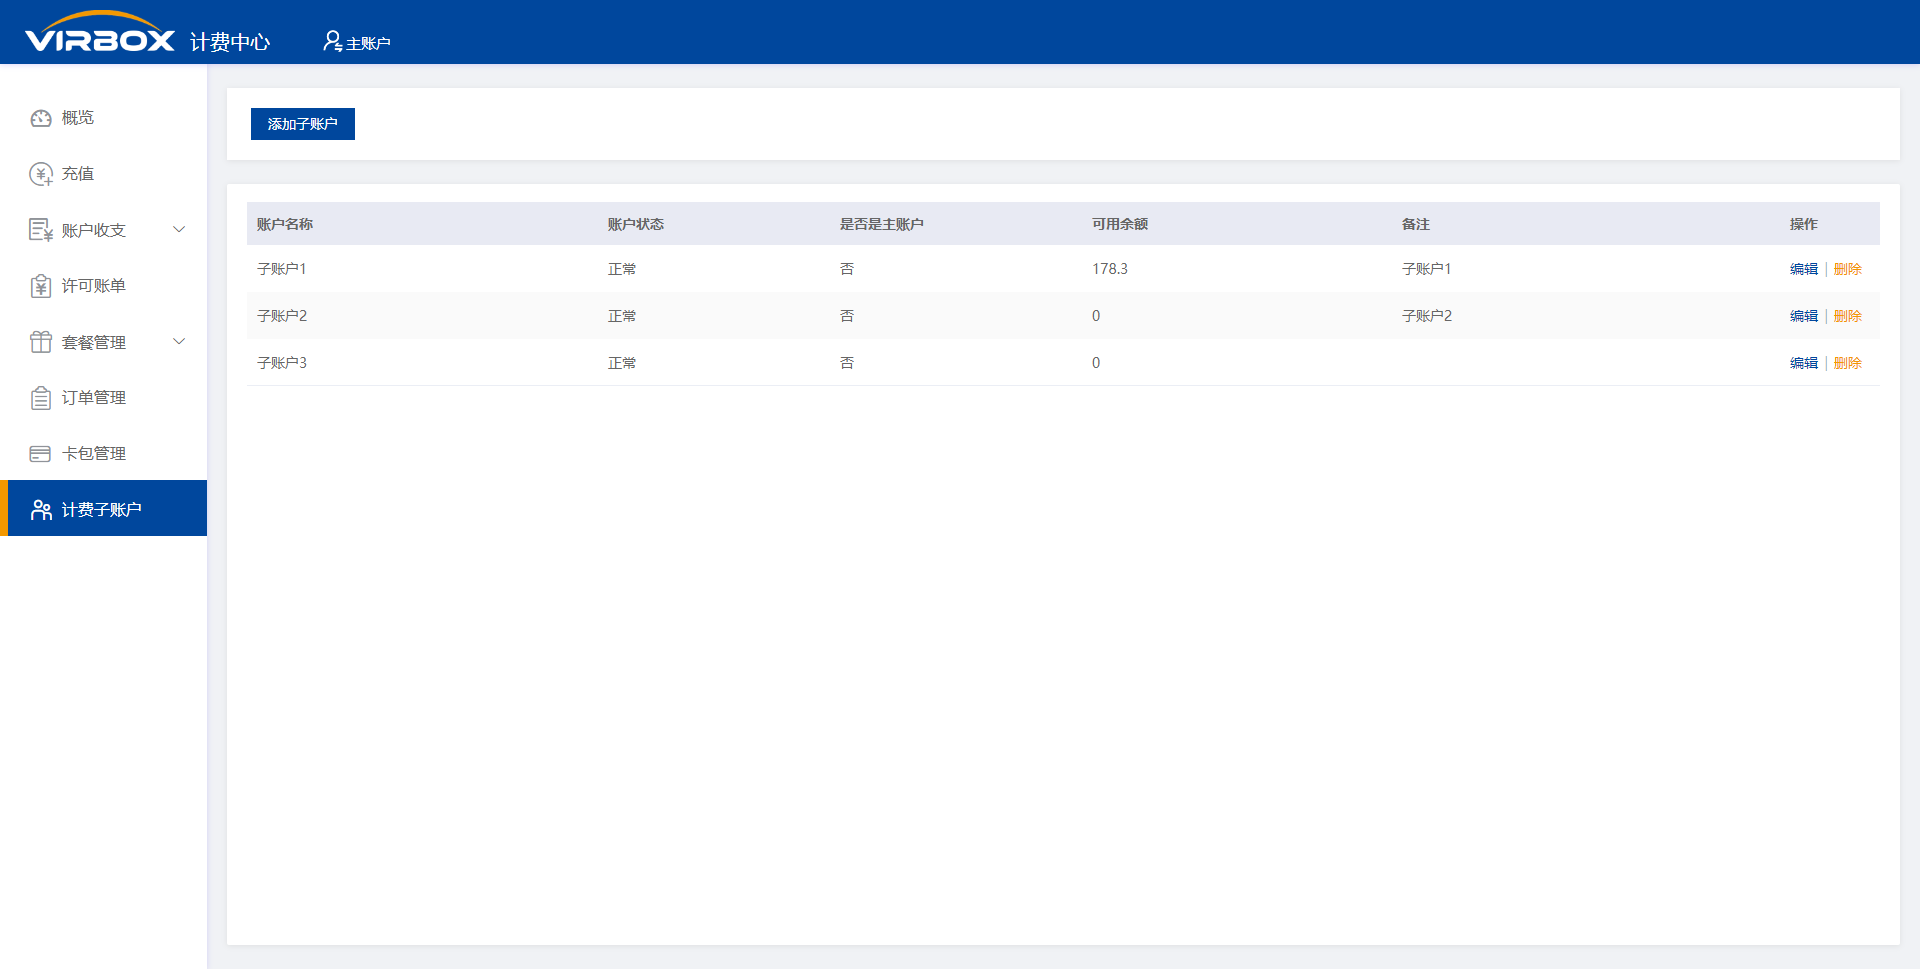Click the 0 balance of 子账户2
Viewport: 1920px width, 969px height.
point(1096,316)
